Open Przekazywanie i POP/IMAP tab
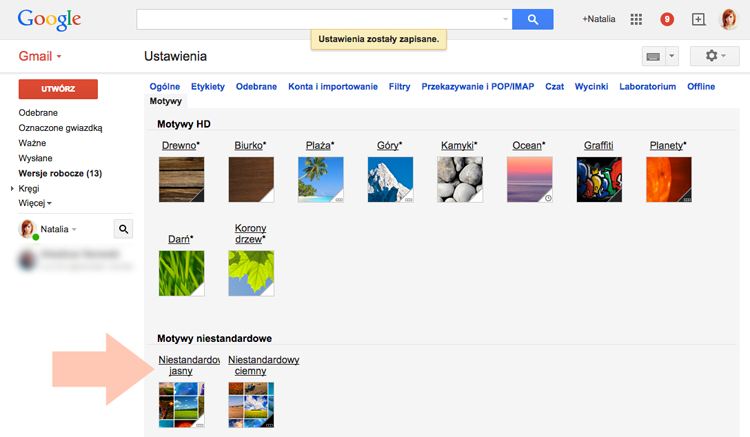Viewport: 750px width, 437px height. [477, 87]
